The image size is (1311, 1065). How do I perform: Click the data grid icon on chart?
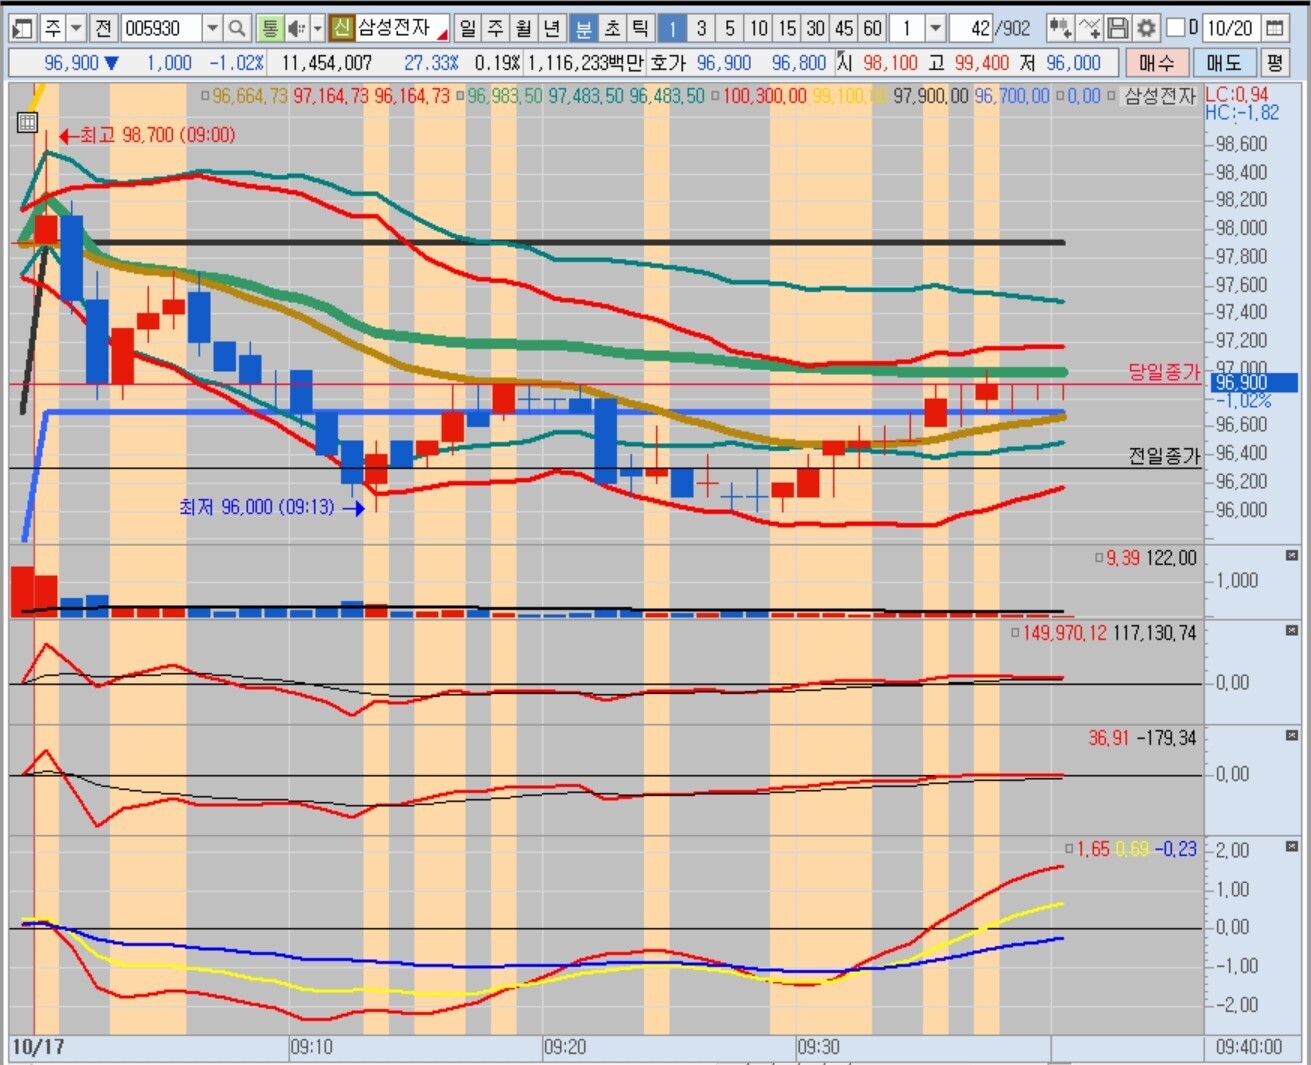click(x=27, y=123)
